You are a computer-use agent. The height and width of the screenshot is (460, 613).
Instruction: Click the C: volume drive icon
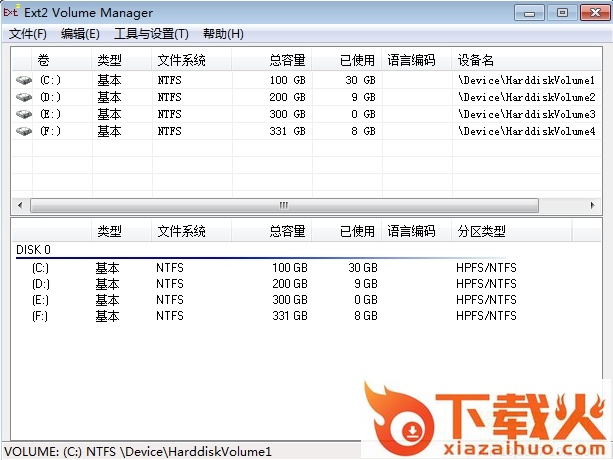pyautogui.click(x=23, y=80)
